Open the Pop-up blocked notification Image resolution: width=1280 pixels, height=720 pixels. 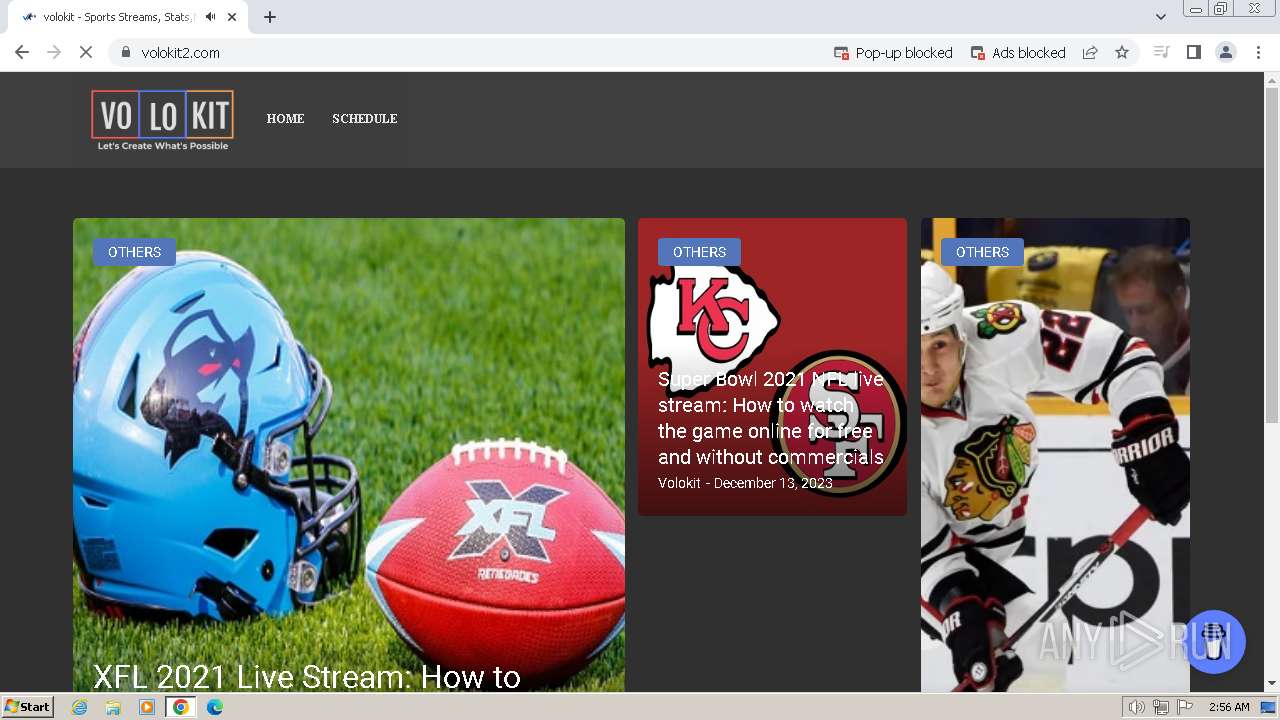[x=893, y=53]
